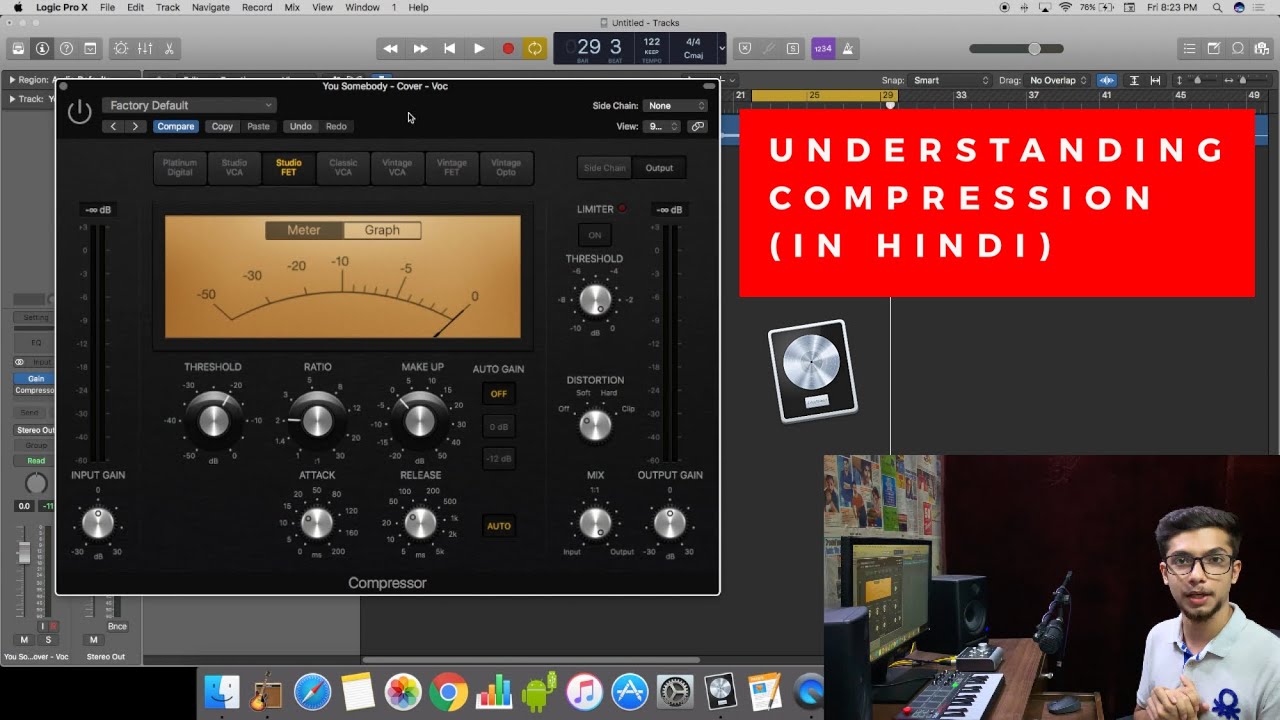1280x720 pixels.
Task: Select the Vintage FET compressor type
Action: click(x=452, y=168)
